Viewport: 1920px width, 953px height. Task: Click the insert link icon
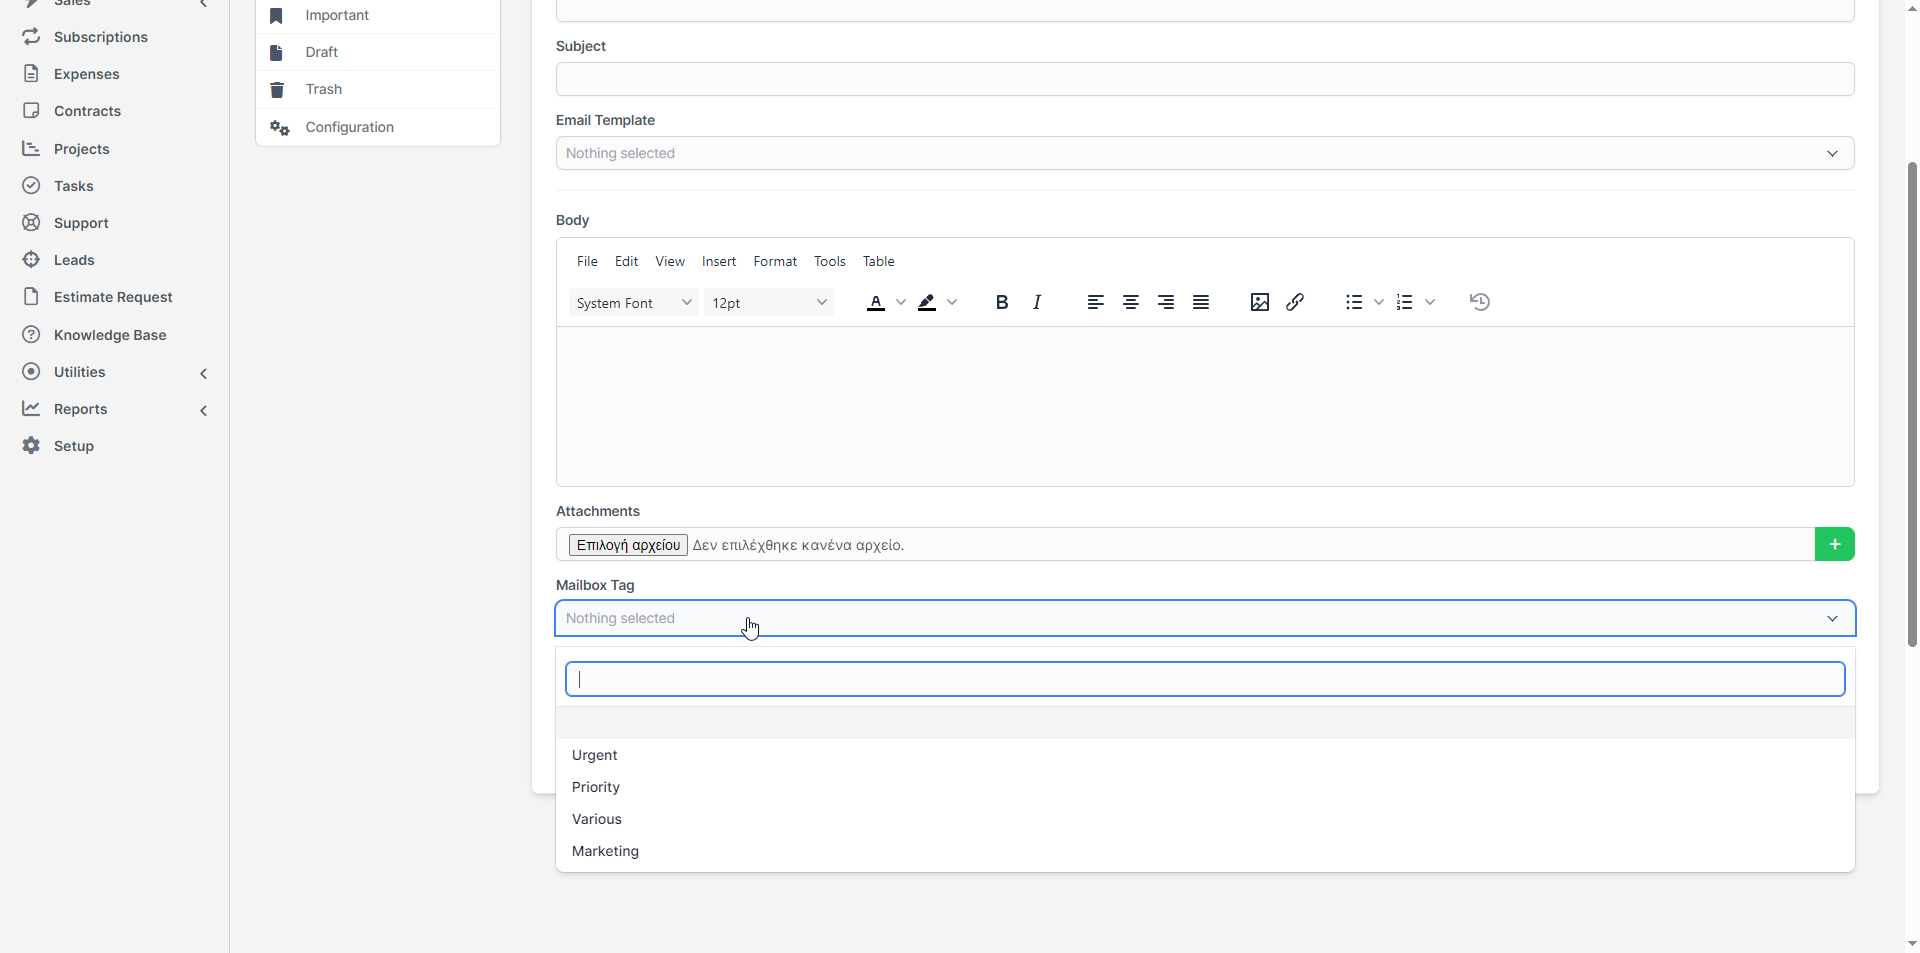point(1294,302)
